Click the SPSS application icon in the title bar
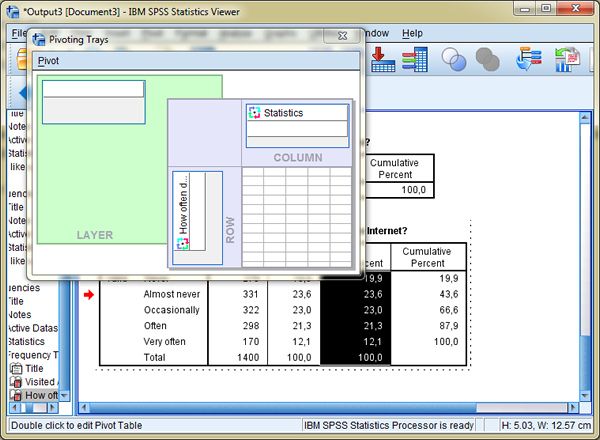The height and width of the screenshot is (440, 600). [13, 12]
